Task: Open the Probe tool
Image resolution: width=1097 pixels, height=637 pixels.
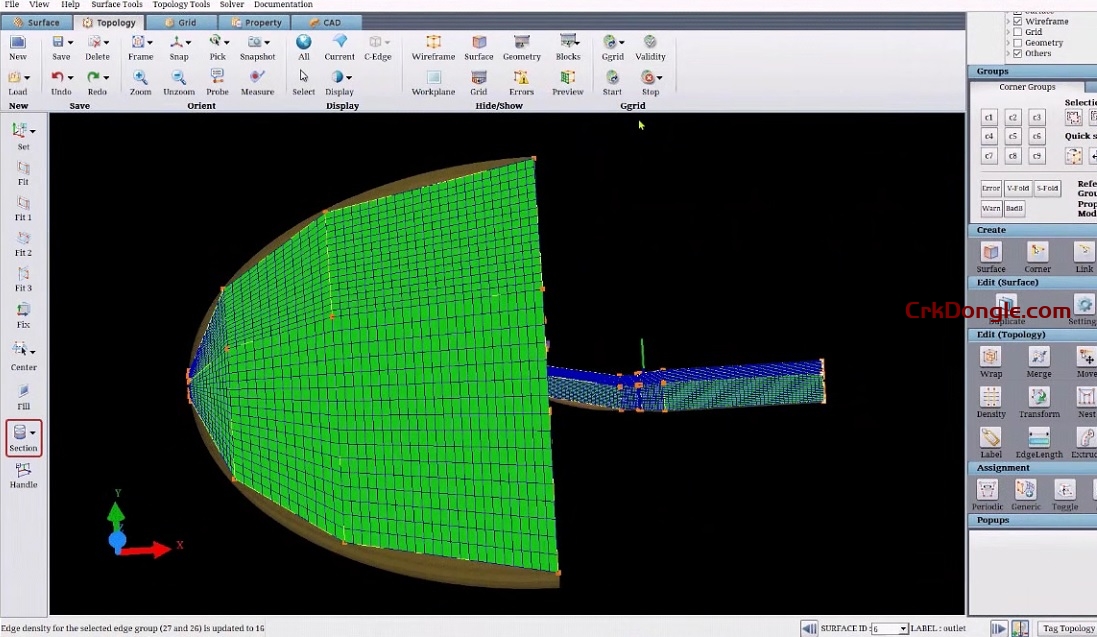Action: [217, 80]
